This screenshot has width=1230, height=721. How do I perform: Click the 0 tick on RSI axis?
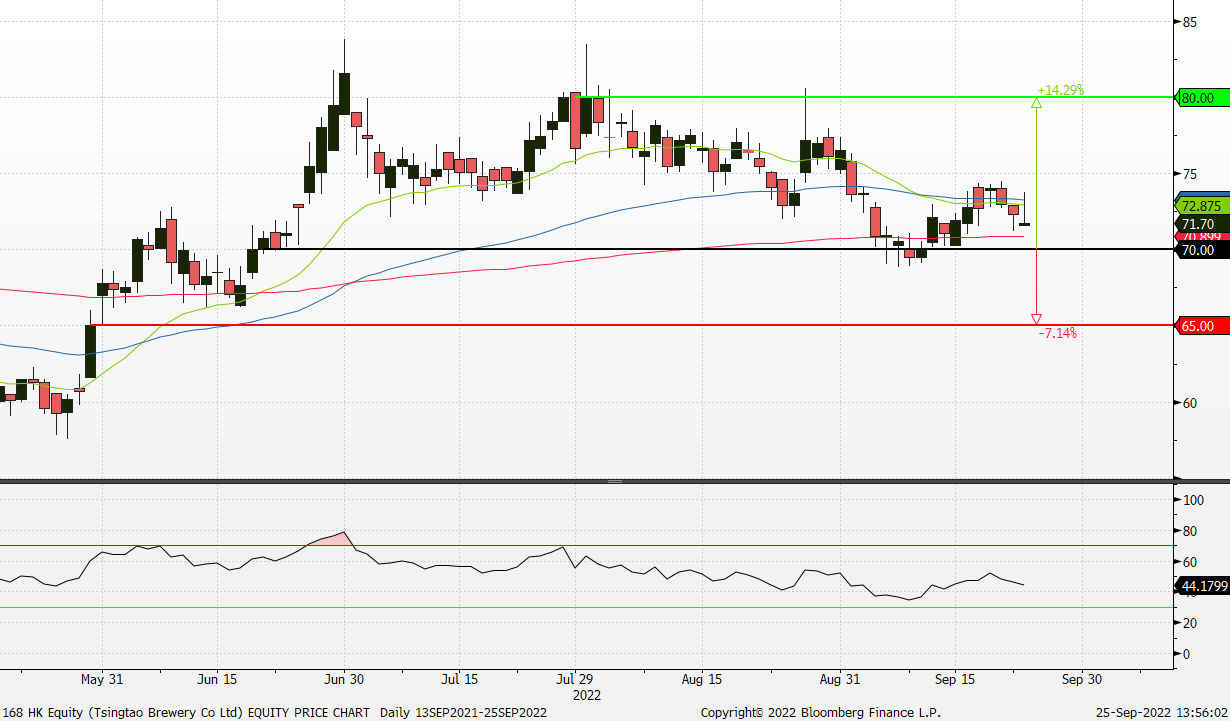tap(1187, 654)
